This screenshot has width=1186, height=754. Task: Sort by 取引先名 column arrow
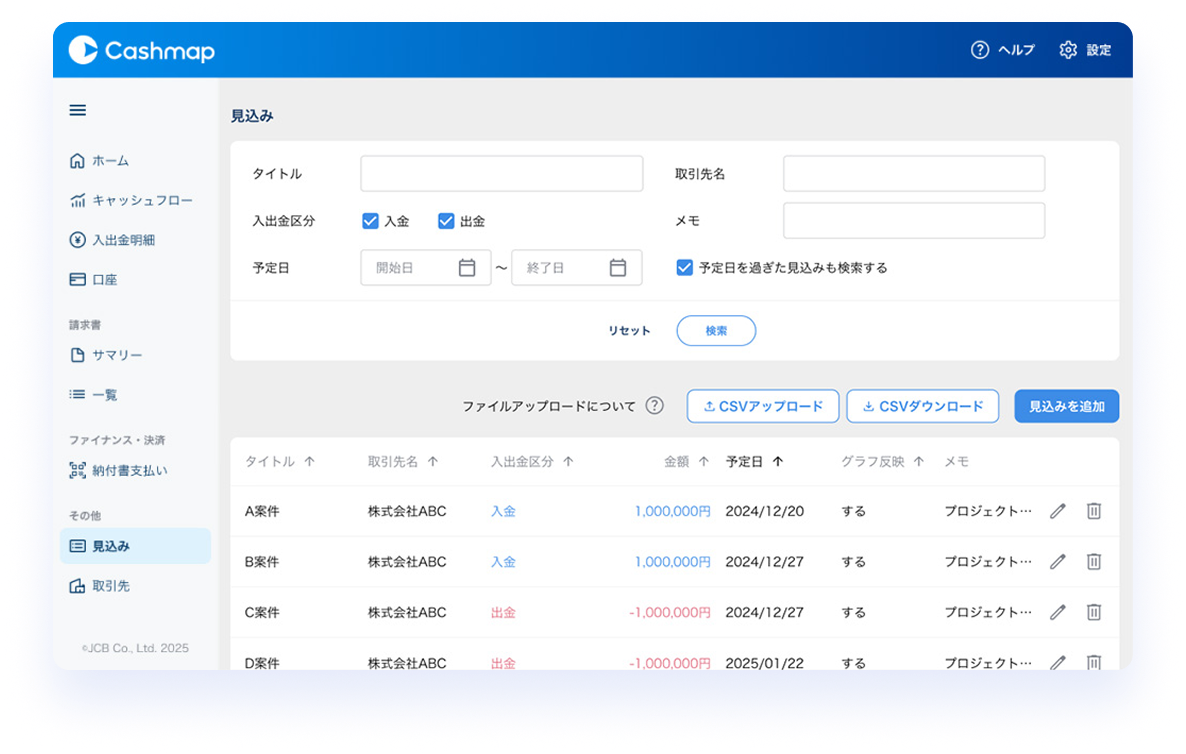coord(433,461)
